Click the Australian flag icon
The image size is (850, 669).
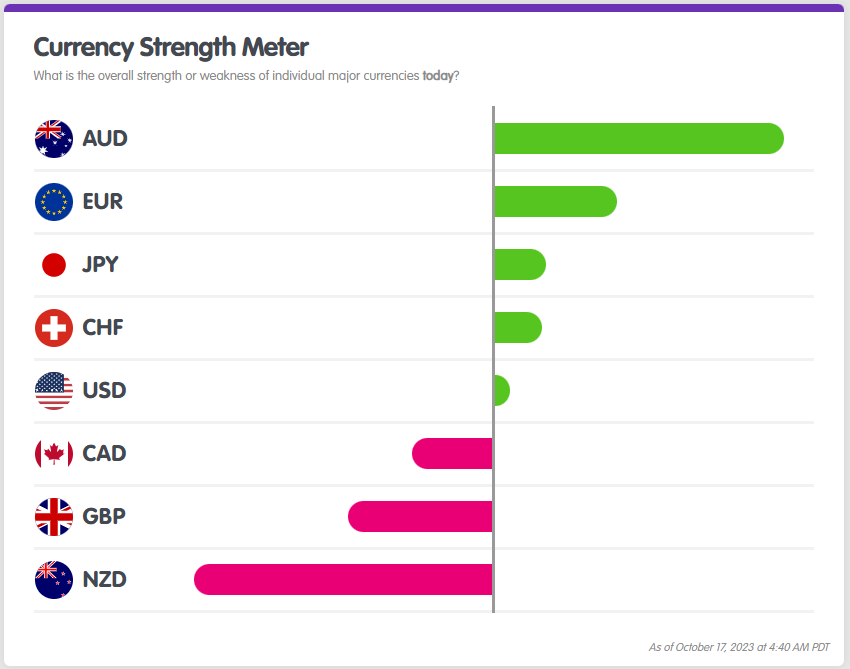click(54, 139)
